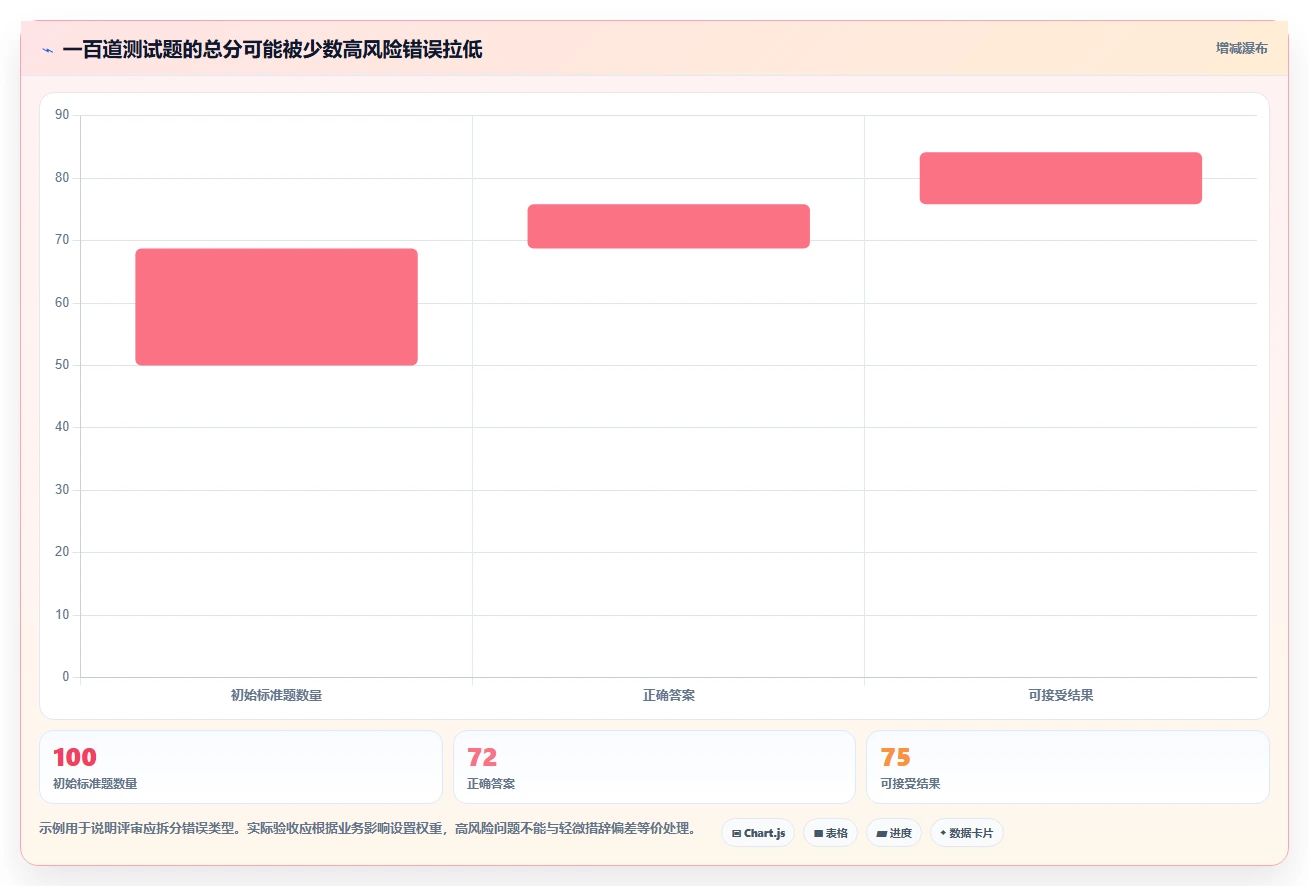1309x886 pixels.
Task: Select the Chart.js tag chip
Action: tap(758, 833)
